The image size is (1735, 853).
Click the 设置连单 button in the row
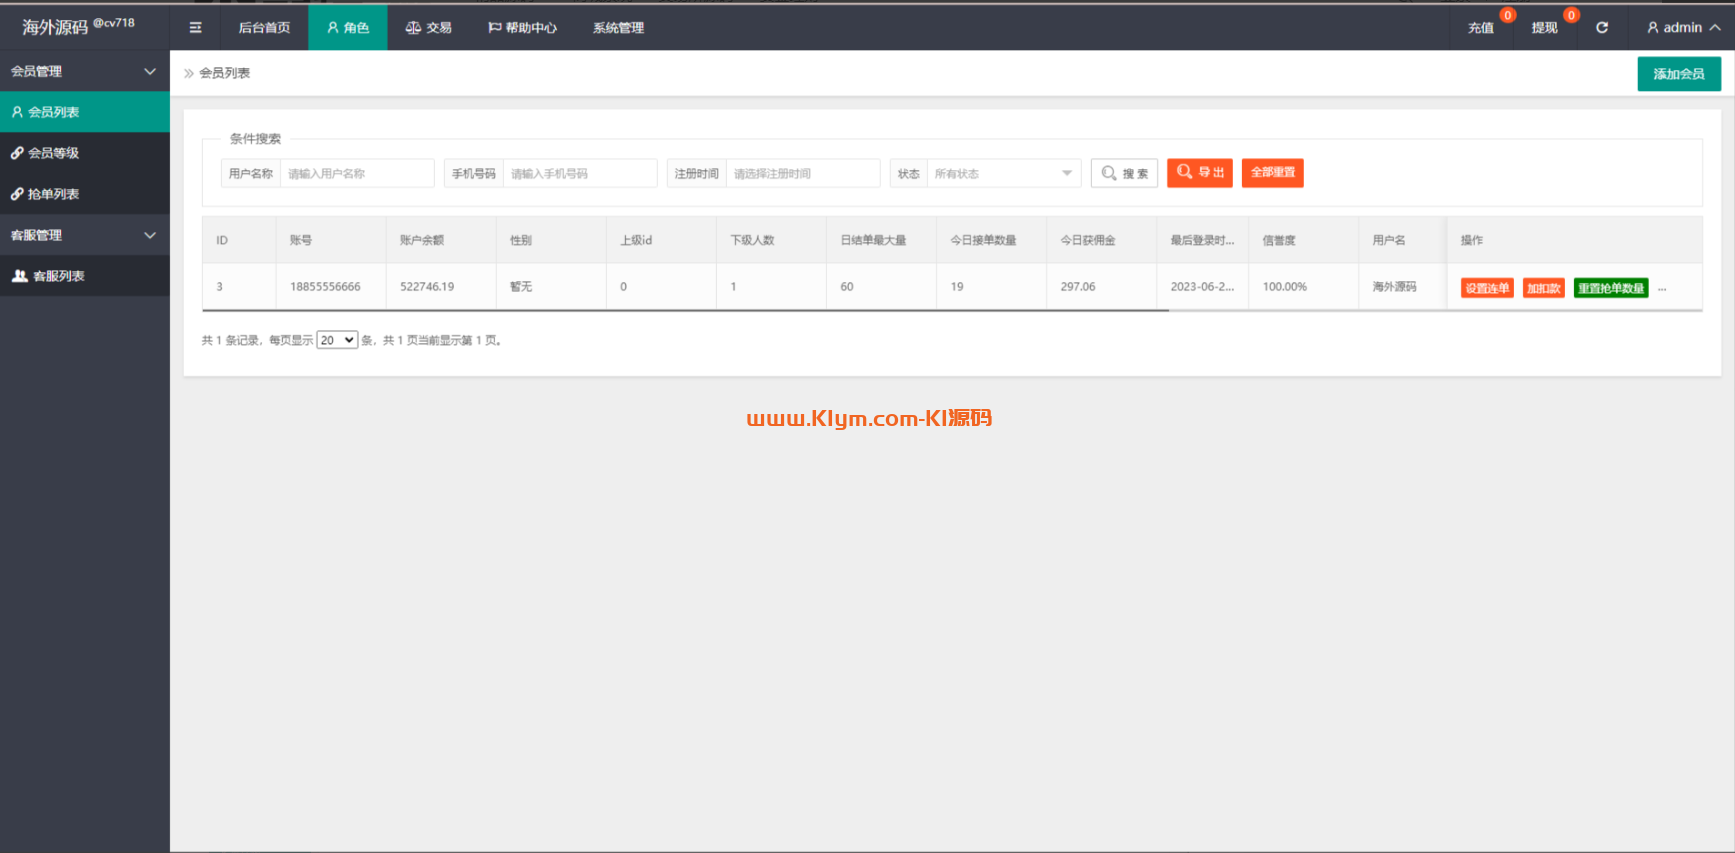(x=1487, y=288)
